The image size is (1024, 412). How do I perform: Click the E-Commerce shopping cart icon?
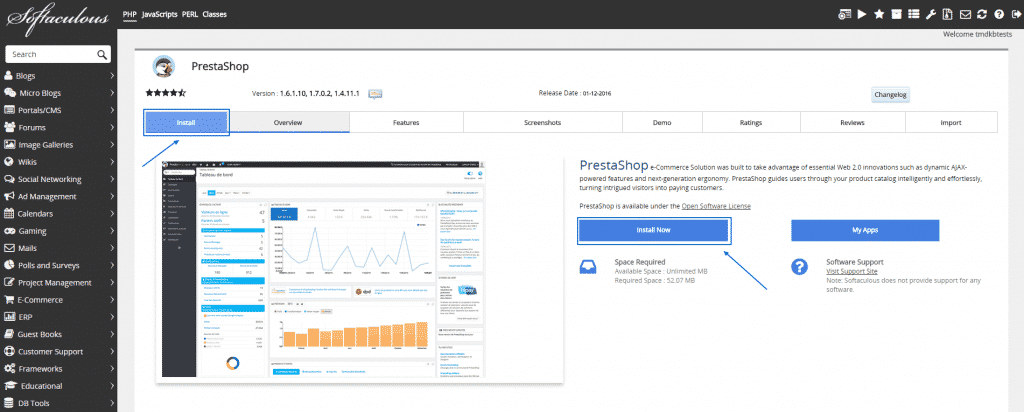pos(9,300)
